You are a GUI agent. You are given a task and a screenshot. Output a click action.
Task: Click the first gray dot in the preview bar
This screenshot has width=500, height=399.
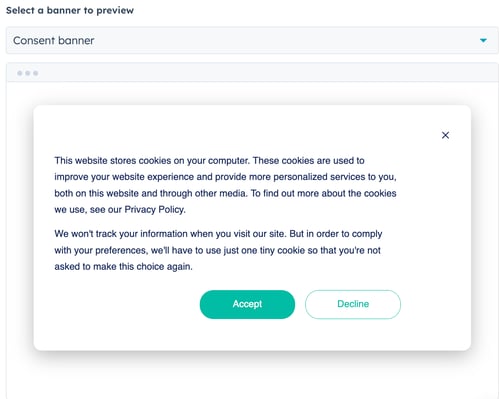pos(20,73)
